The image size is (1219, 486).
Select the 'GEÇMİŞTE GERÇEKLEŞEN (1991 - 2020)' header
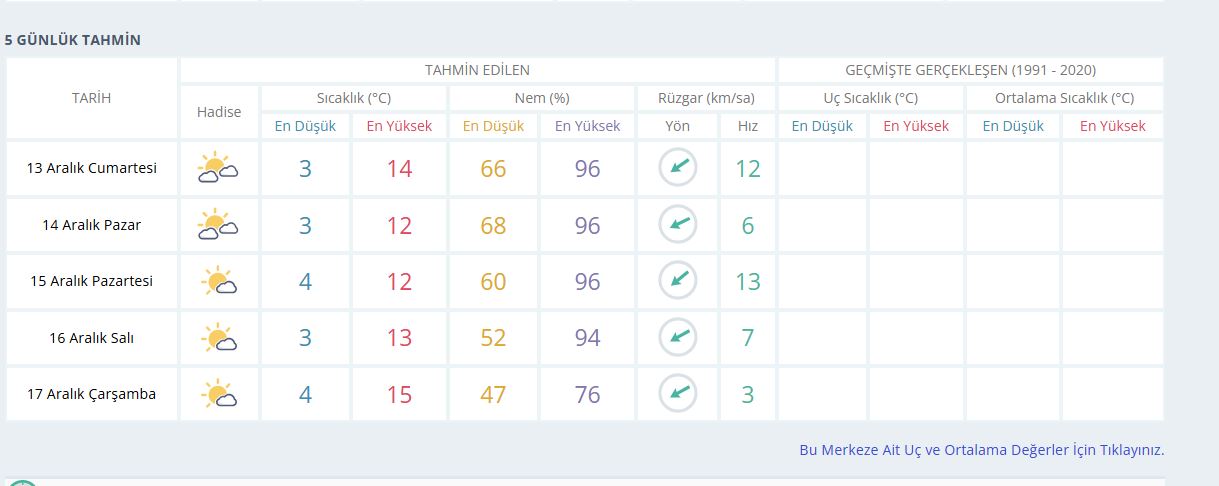[x=970, y=70]
